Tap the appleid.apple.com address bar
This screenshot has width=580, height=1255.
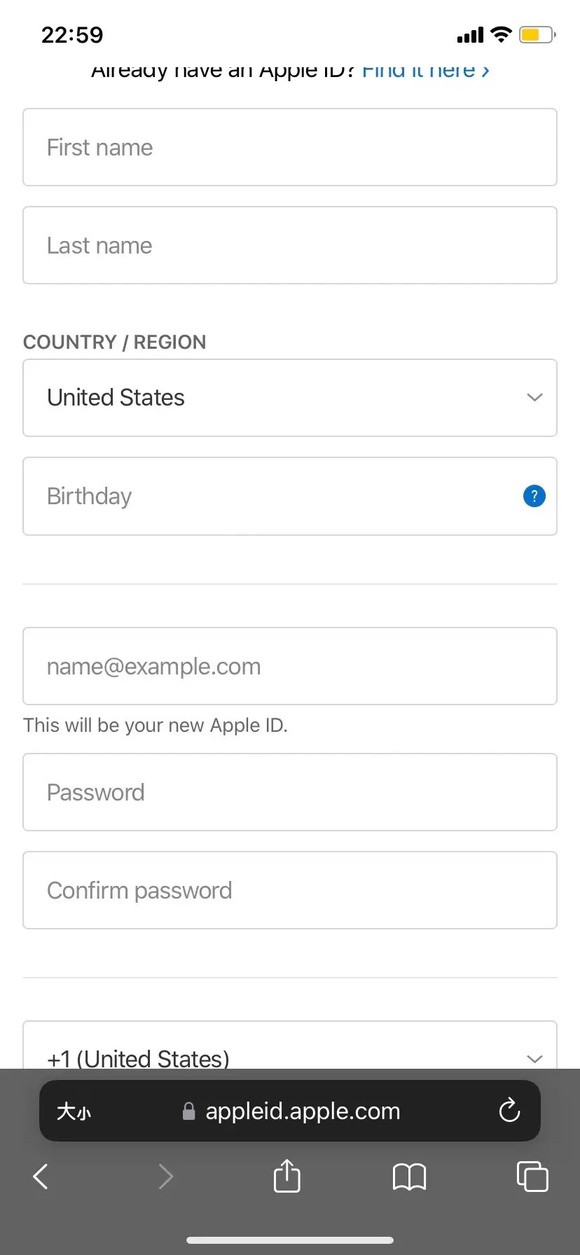(290, 1110)
